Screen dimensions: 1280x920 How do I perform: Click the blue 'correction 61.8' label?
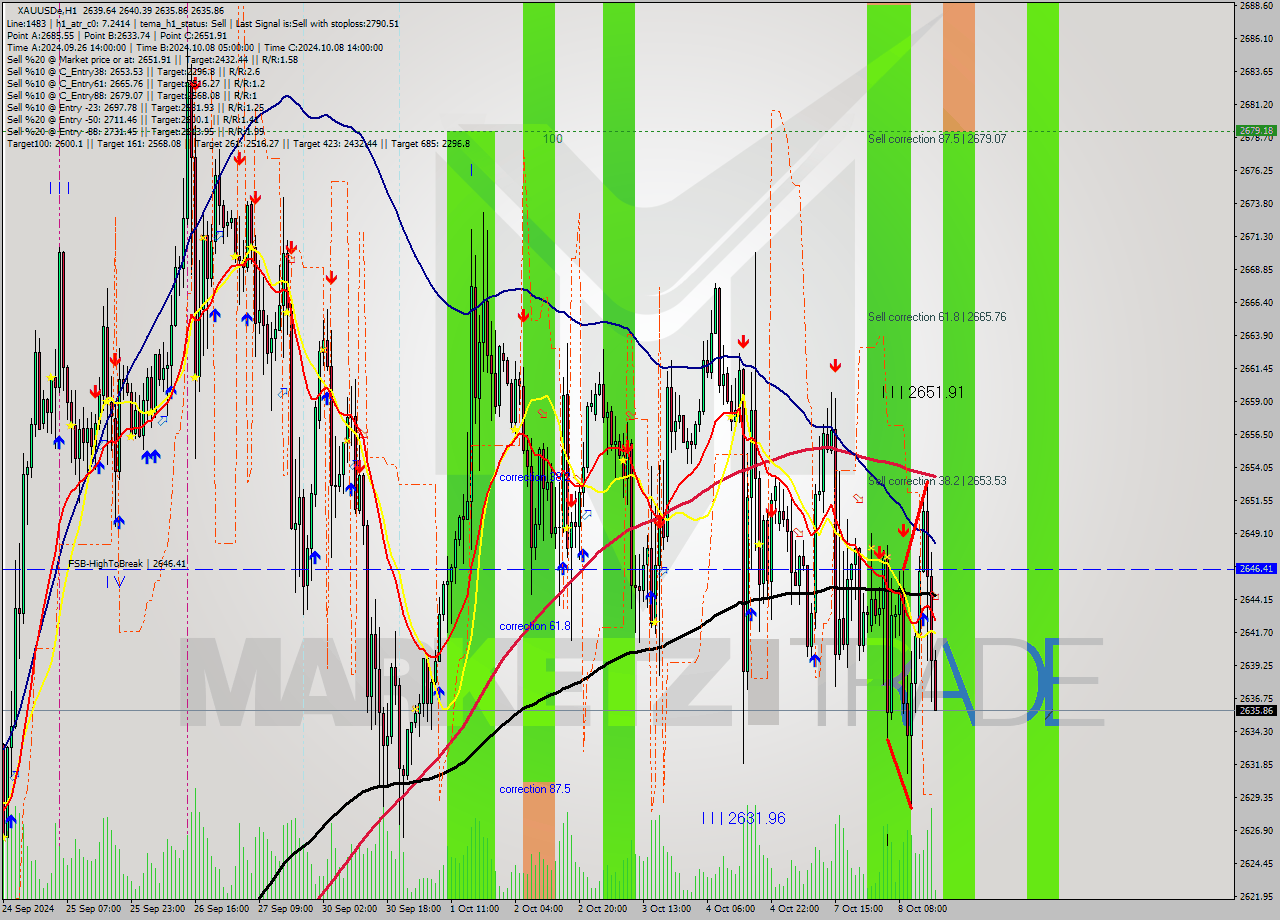[x=535, y=626]
